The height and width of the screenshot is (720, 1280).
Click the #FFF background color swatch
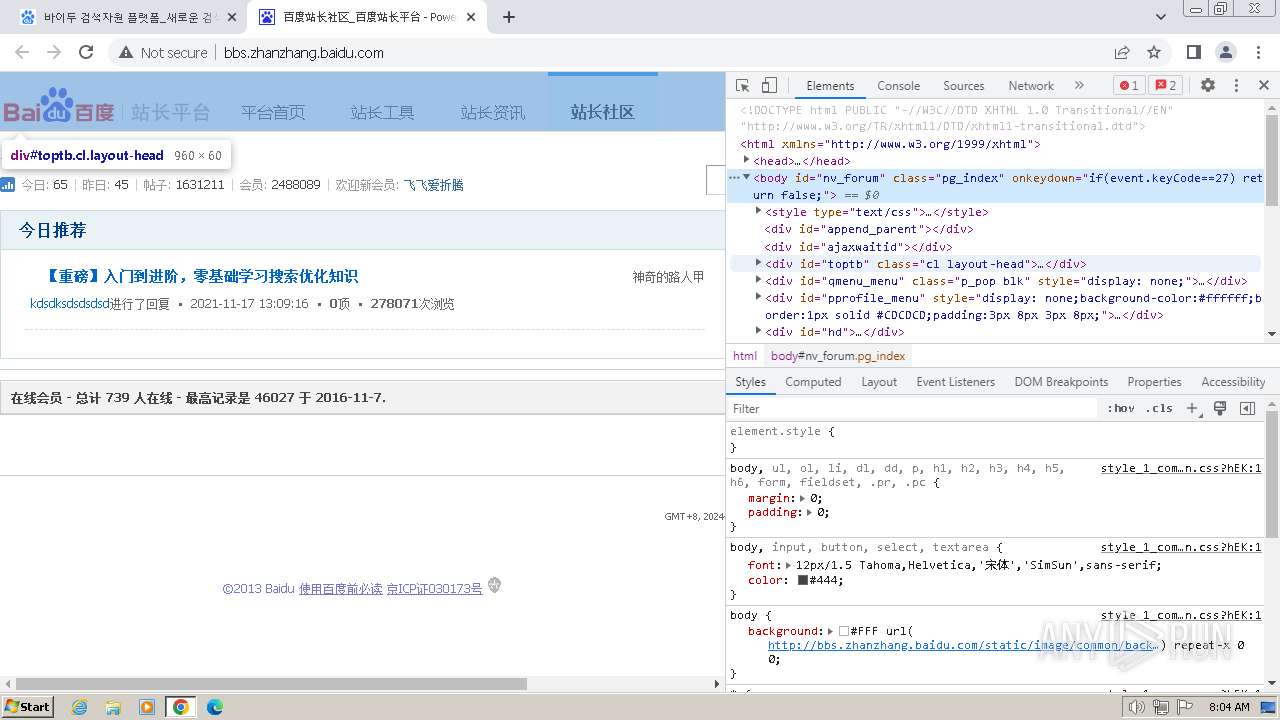click(844, 631)
